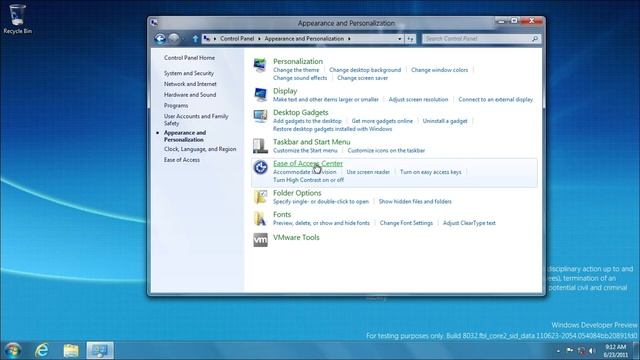Open Network and Internet category
This screenshot has width=640, height=360.
(190, 84)
